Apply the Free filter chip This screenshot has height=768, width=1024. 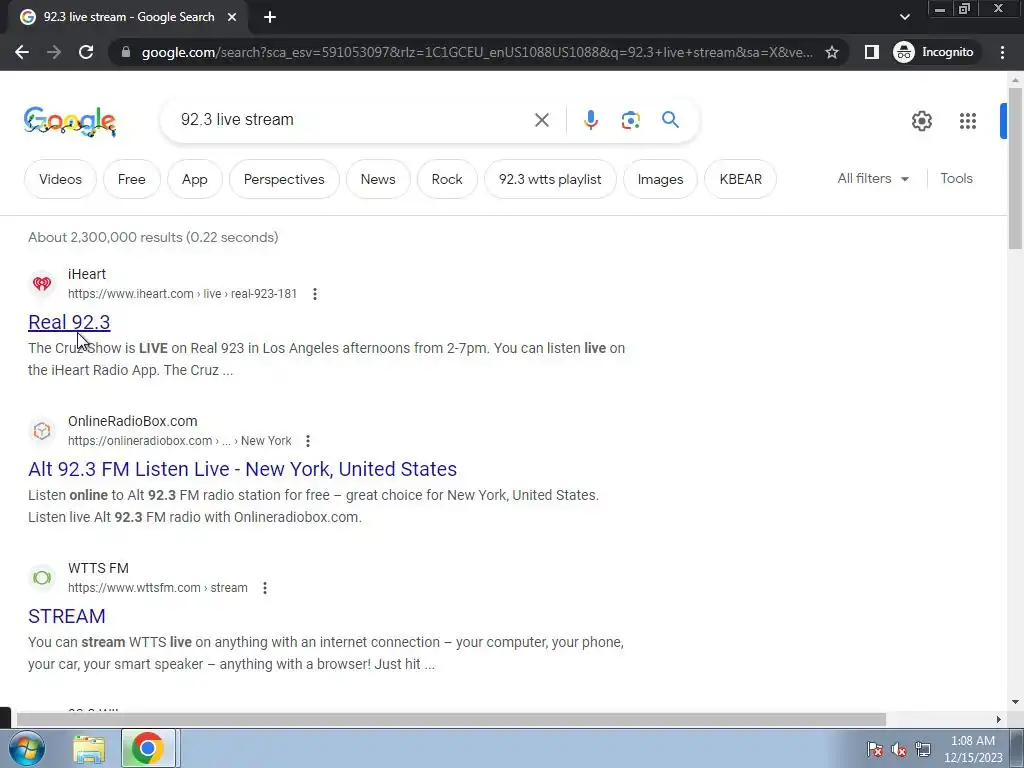[131, 179]
